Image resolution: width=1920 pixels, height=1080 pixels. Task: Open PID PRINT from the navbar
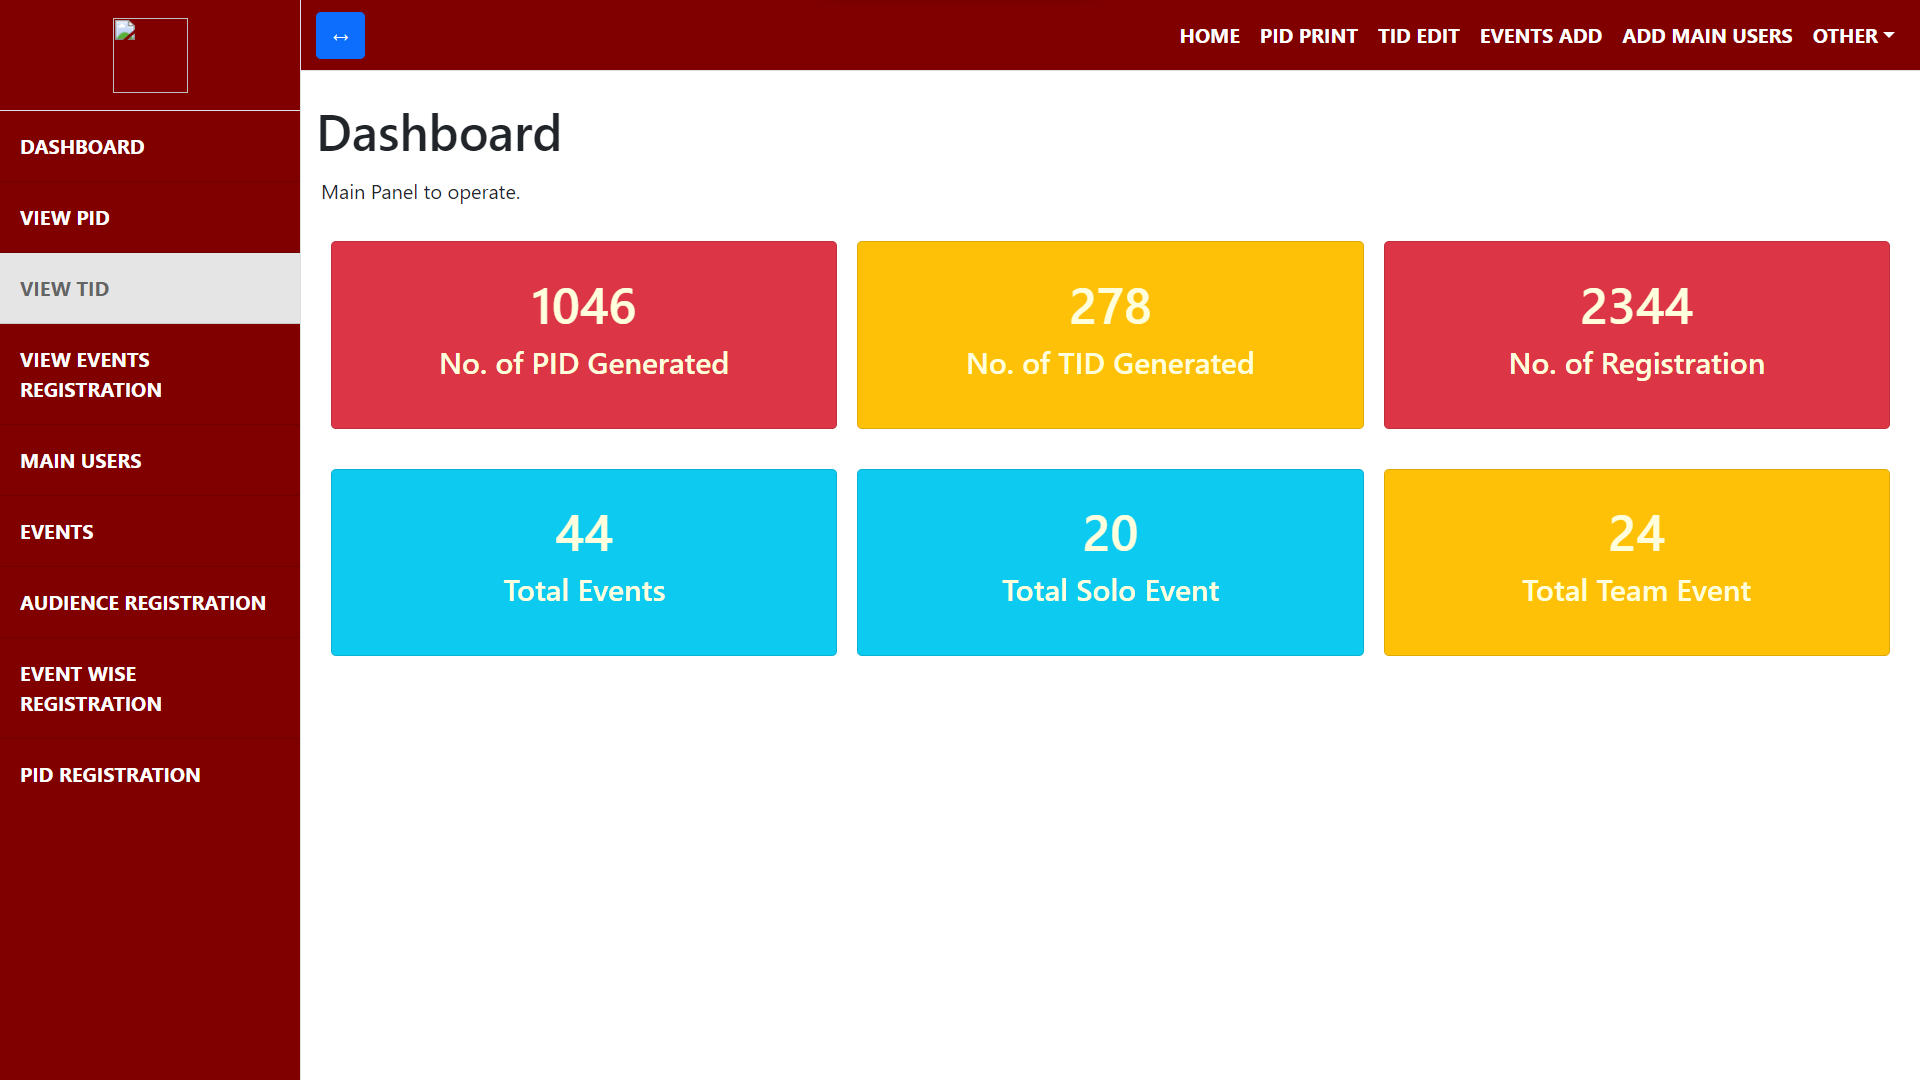click(x=1308, y=36)
